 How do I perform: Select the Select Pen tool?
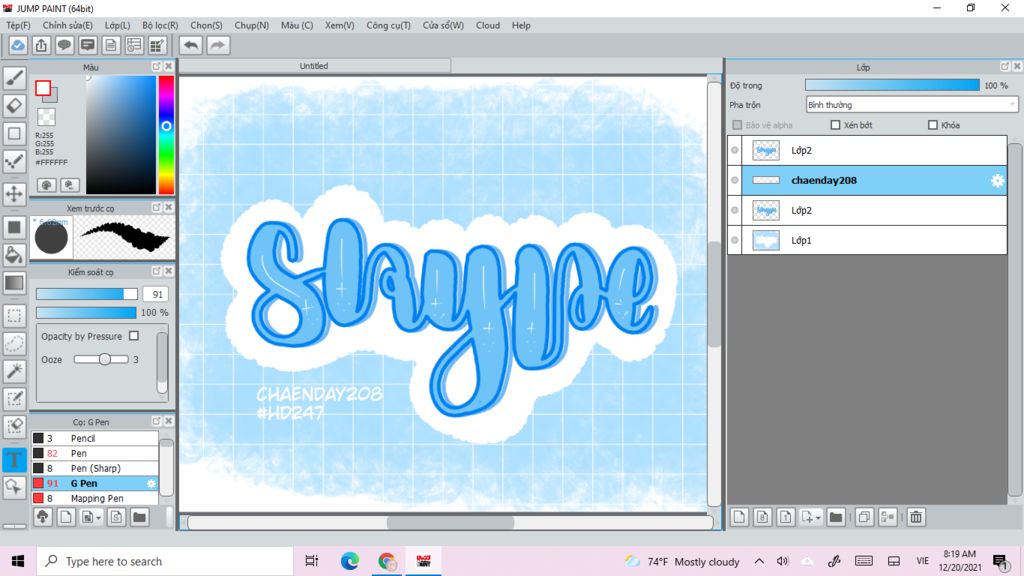14,399
